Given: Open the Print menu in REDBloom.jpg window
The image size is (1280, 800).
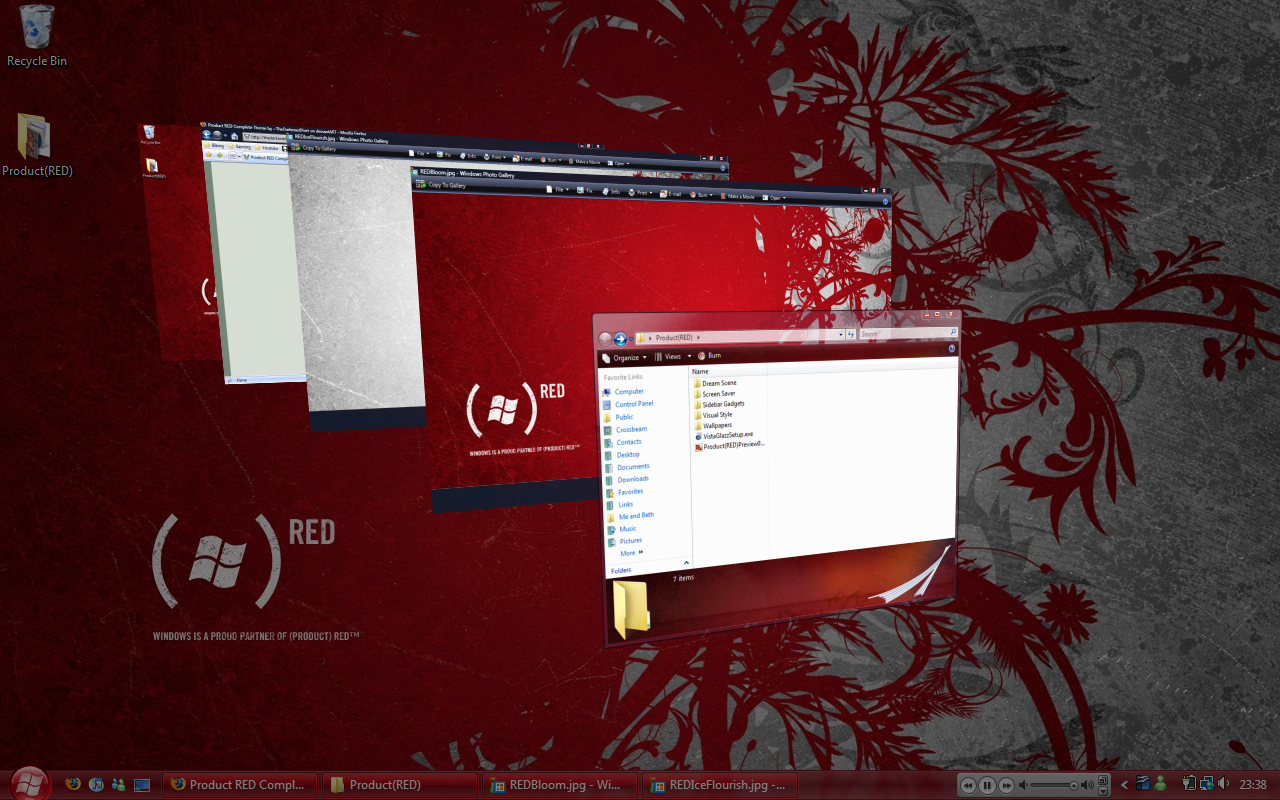Looking at the screenshot, I should click(x=640, y=192).
